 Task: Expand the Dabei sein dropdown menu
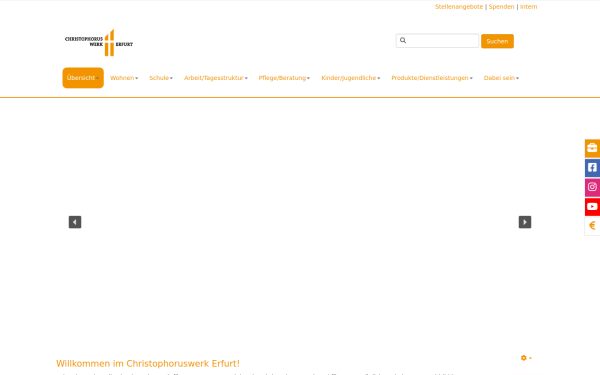pos(501,78)
